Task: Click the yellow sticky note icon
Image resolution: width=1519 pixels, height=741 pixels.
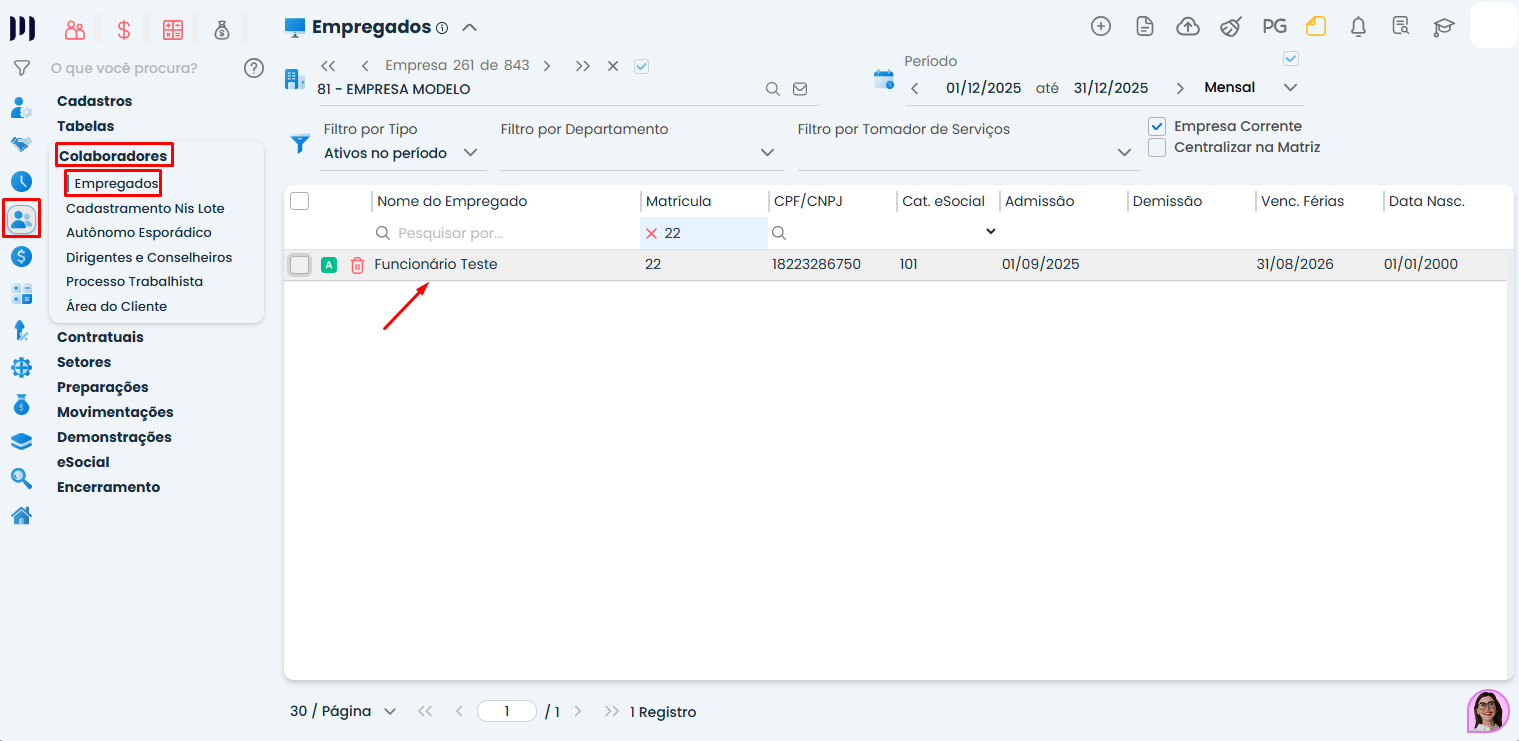Action: [x=1316, y=27]
